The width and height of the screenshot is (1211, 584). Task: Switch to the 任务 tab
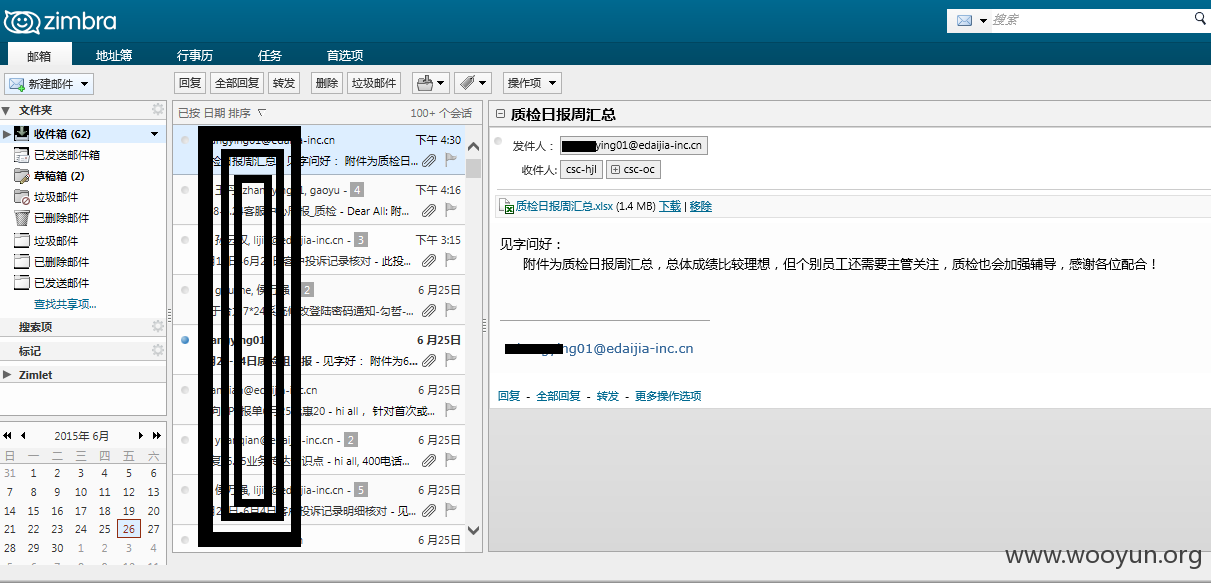point(270,55)
